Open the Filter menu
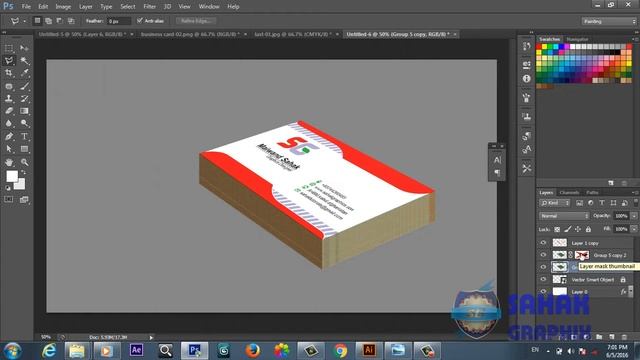The width and height of the screenshot is (640, 360). (149, 7)
